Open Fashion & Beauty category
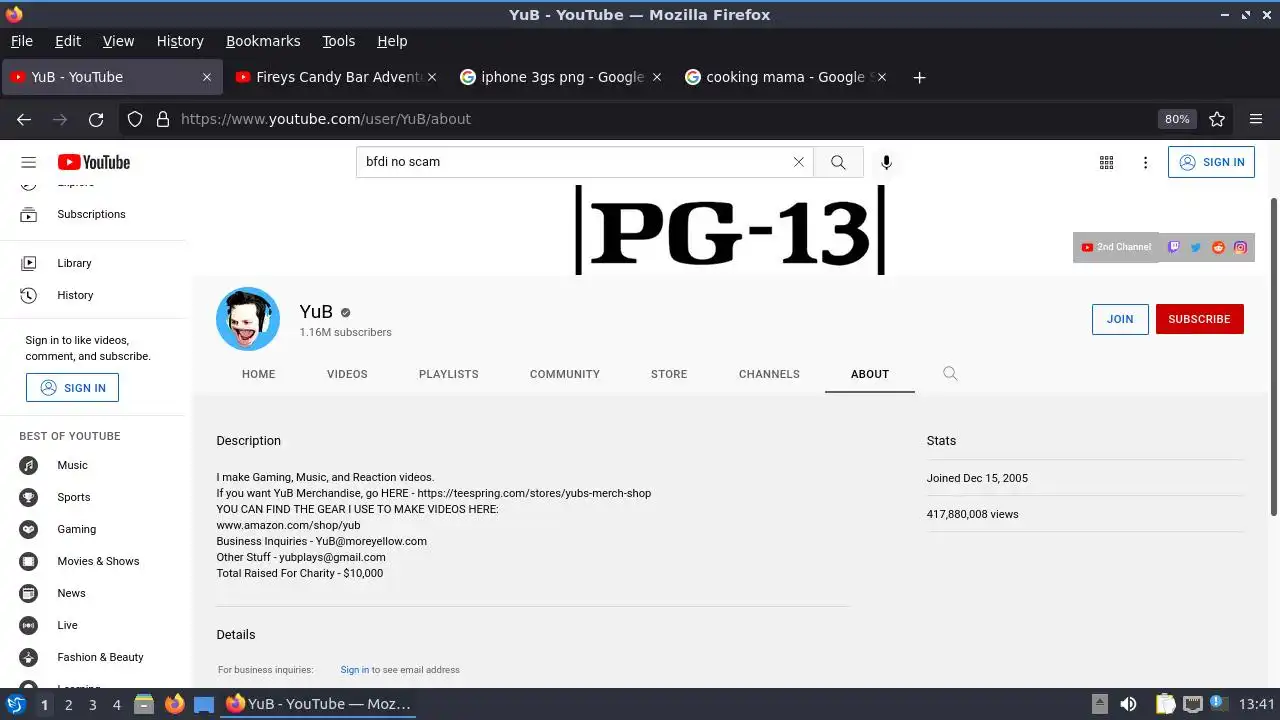 (x=93, y=657)
